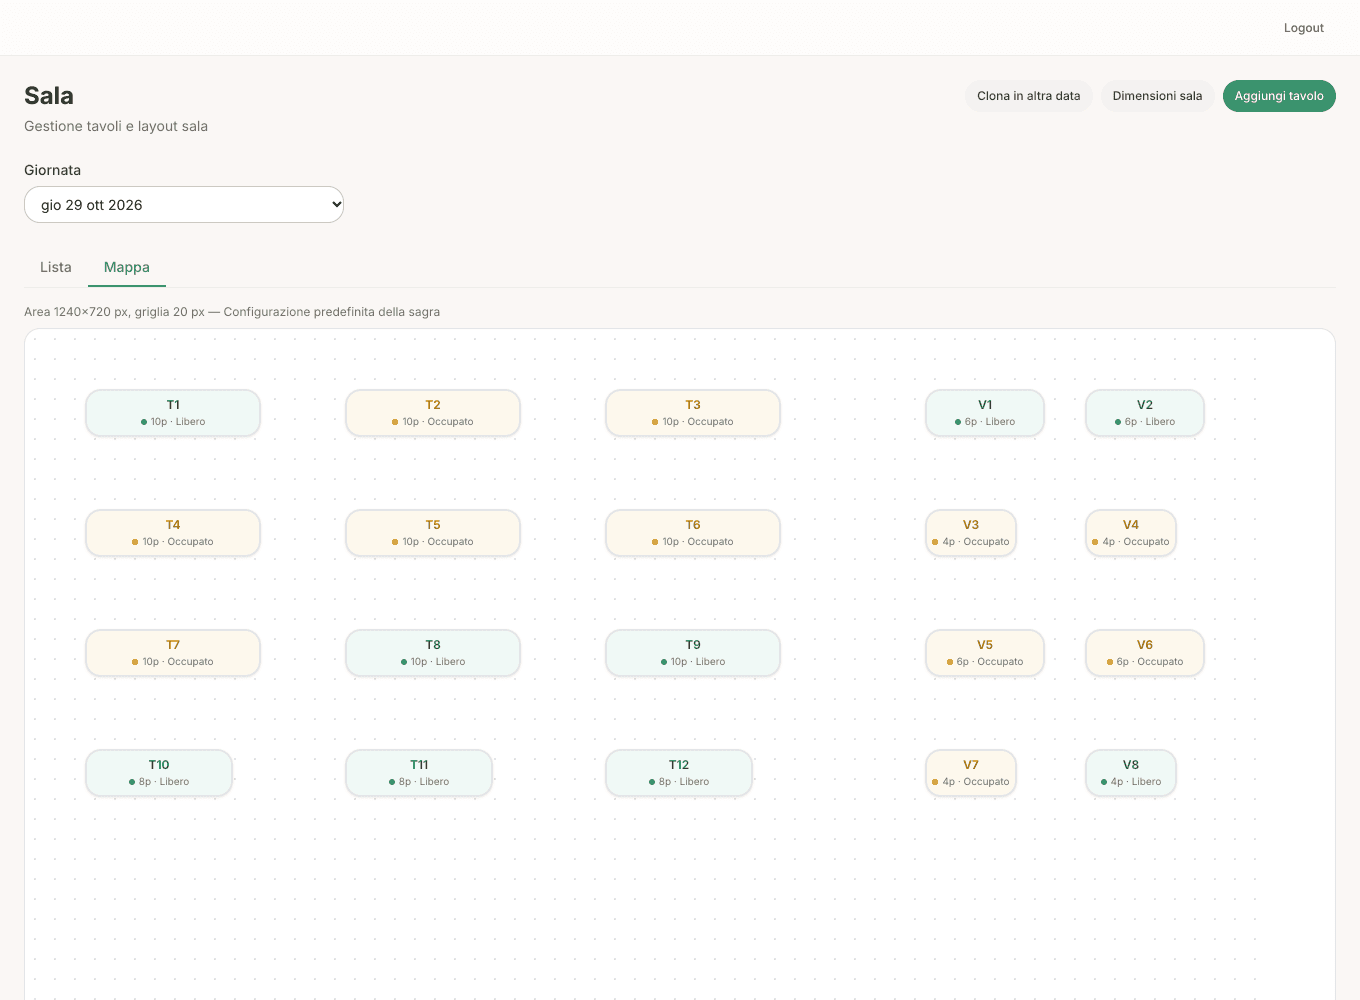Image resolution: width=1360 pixels, height=1000 pixels.
Task: Click table T9 on the map
Action: point(693,653)
